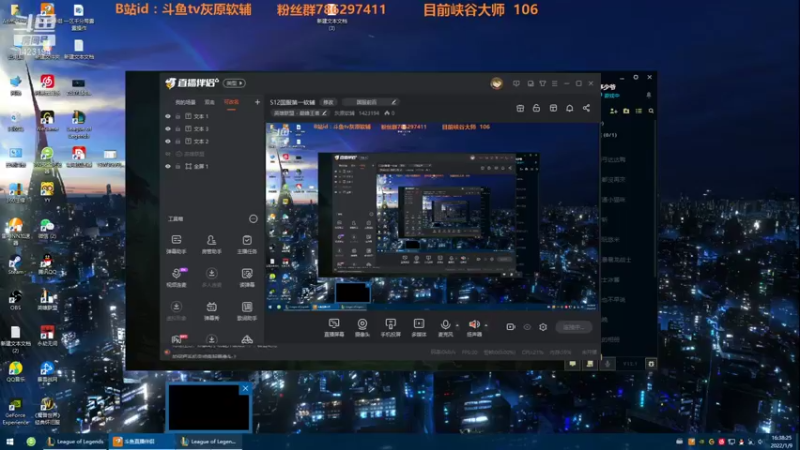Toggle lock on 文本 1 layer
800x450 pixels.
178,116
